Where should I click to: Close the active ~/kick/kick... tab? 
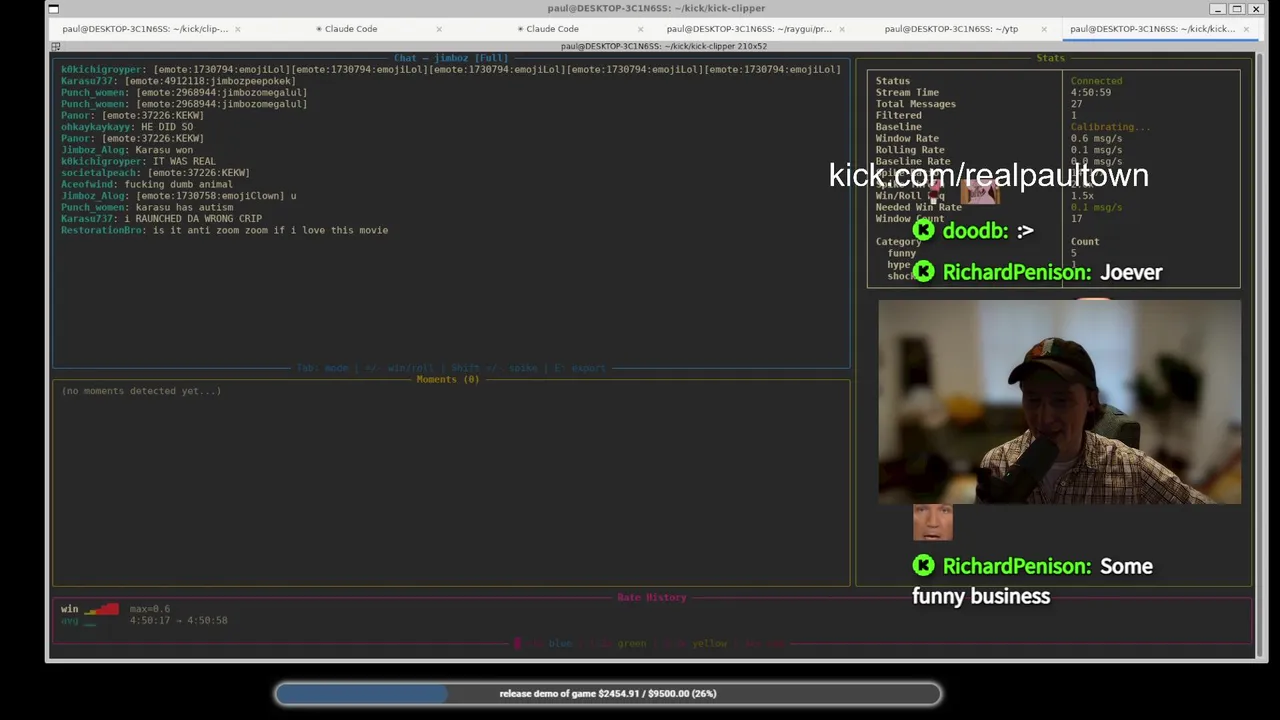pyautogui.click(x=1246, y=29)
